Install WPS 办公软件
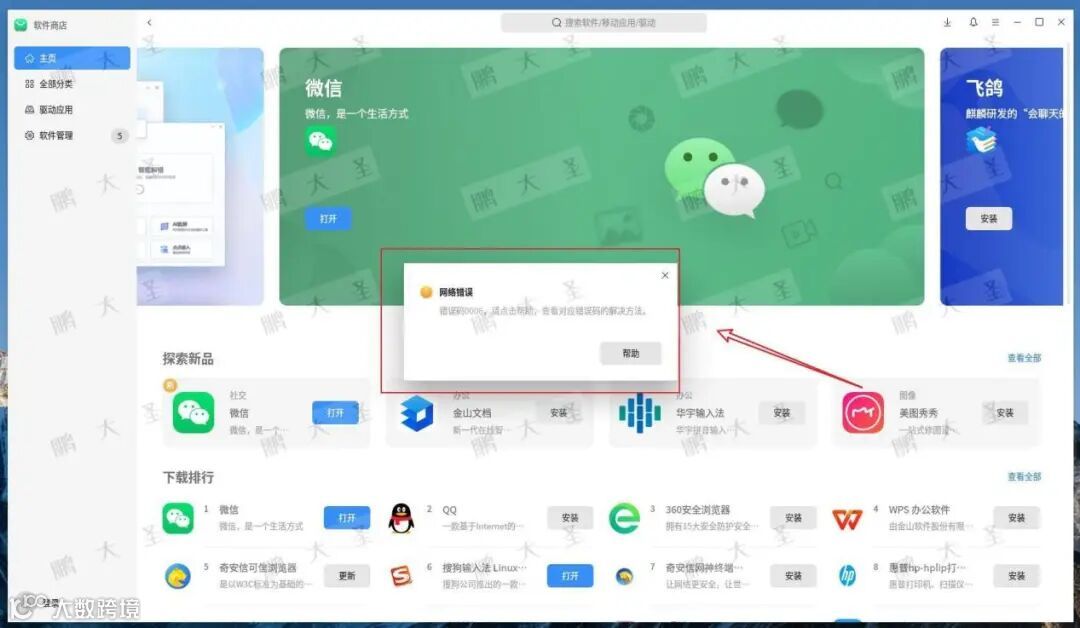This screenshot has height=628, width=1080. (x=1017, y=518)
